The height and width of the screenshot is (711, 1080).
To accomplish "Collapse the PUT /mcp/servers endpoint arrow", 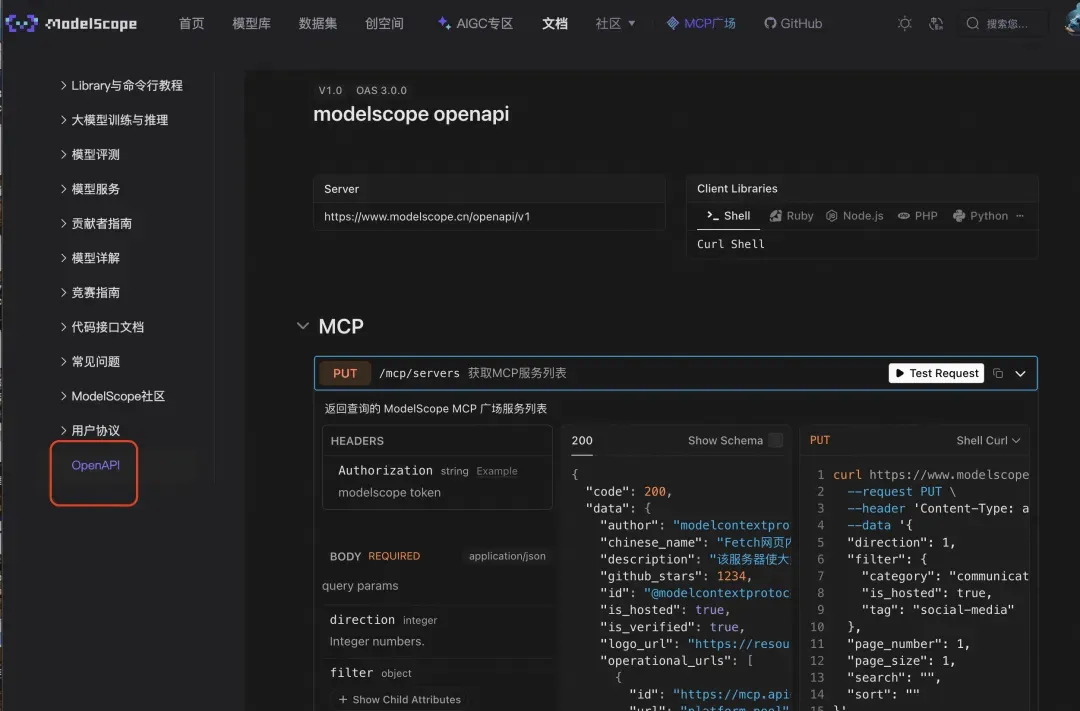I will pyautogui.click(x=1020, y=373).
